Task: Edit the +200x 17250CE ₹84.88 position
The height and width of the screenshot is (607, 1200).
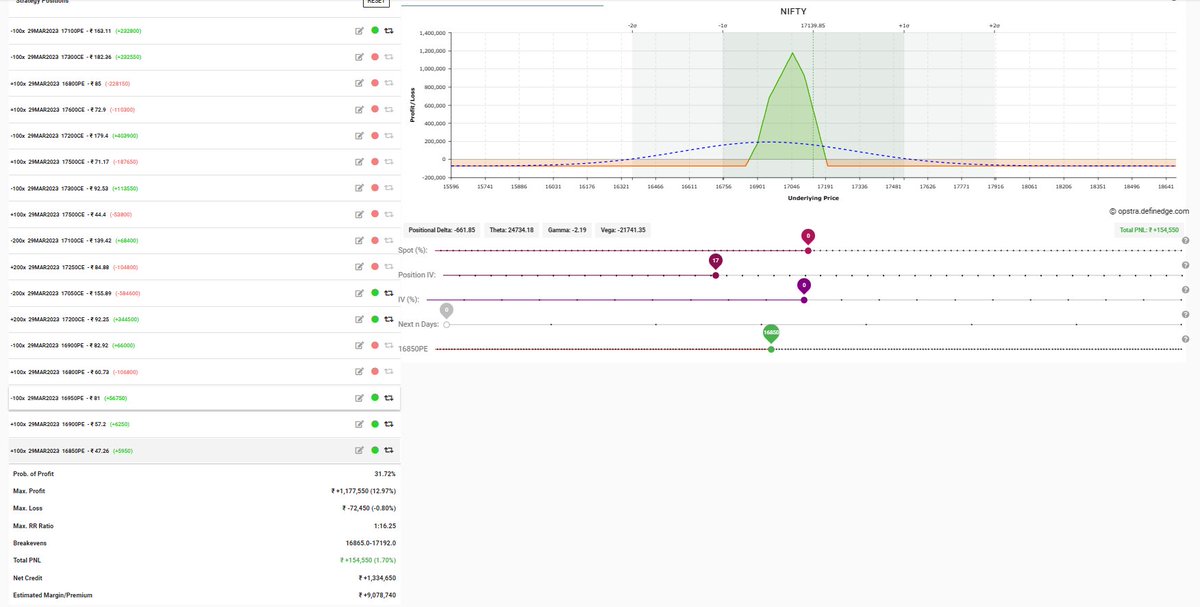Action: [x=359, y=267]
